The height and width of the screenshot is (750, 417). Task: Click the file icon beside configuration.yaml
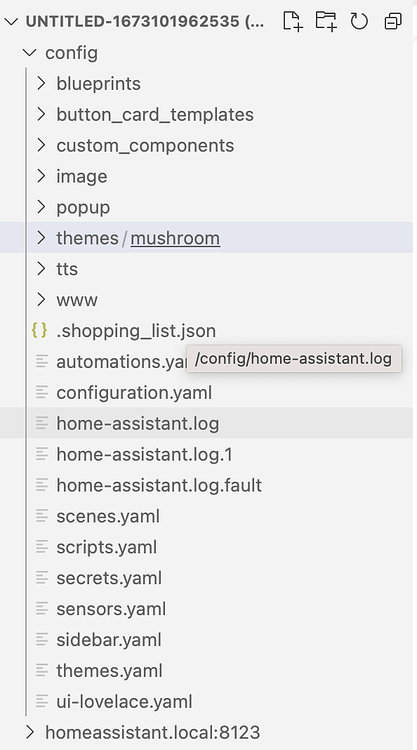point(42,392)
